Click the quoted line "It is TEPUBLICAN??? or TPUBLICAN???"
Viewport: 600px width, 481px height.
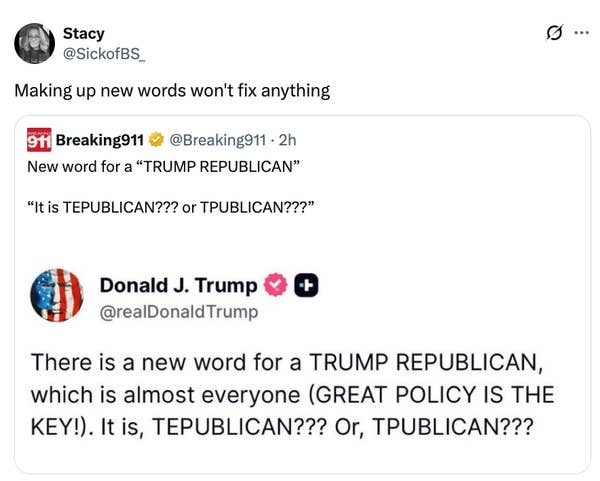[171, 209]
